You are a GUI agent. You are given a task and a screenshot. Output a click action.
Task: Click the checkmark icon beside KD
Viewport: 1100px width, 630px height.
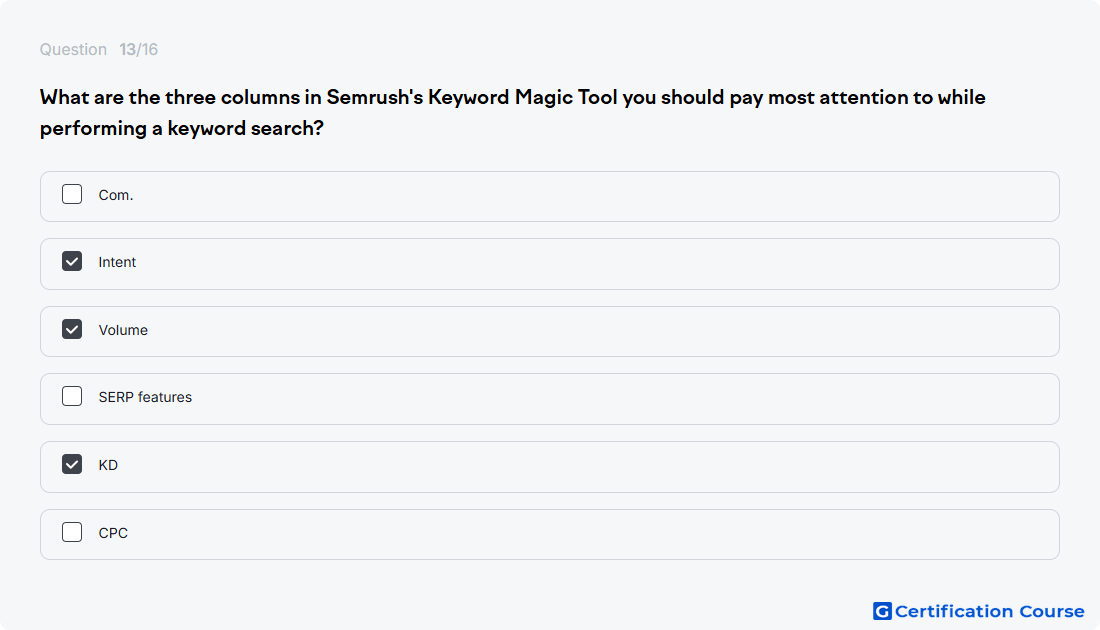72,464
